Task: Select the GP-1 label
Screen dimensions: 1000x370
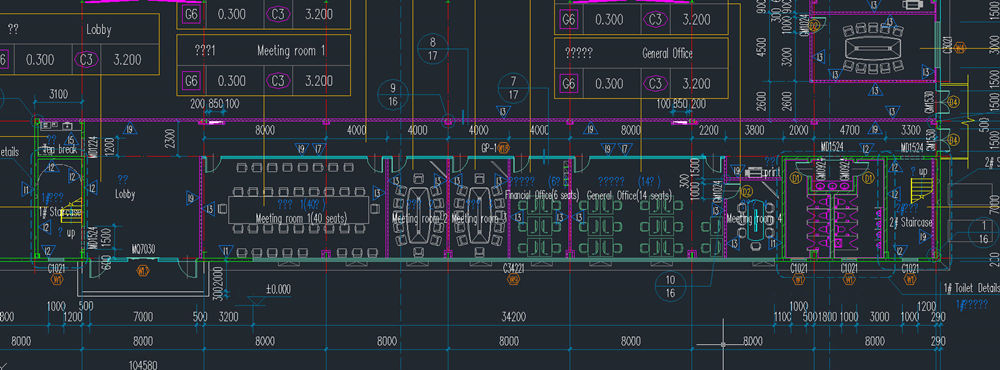Action: [489, 147]
